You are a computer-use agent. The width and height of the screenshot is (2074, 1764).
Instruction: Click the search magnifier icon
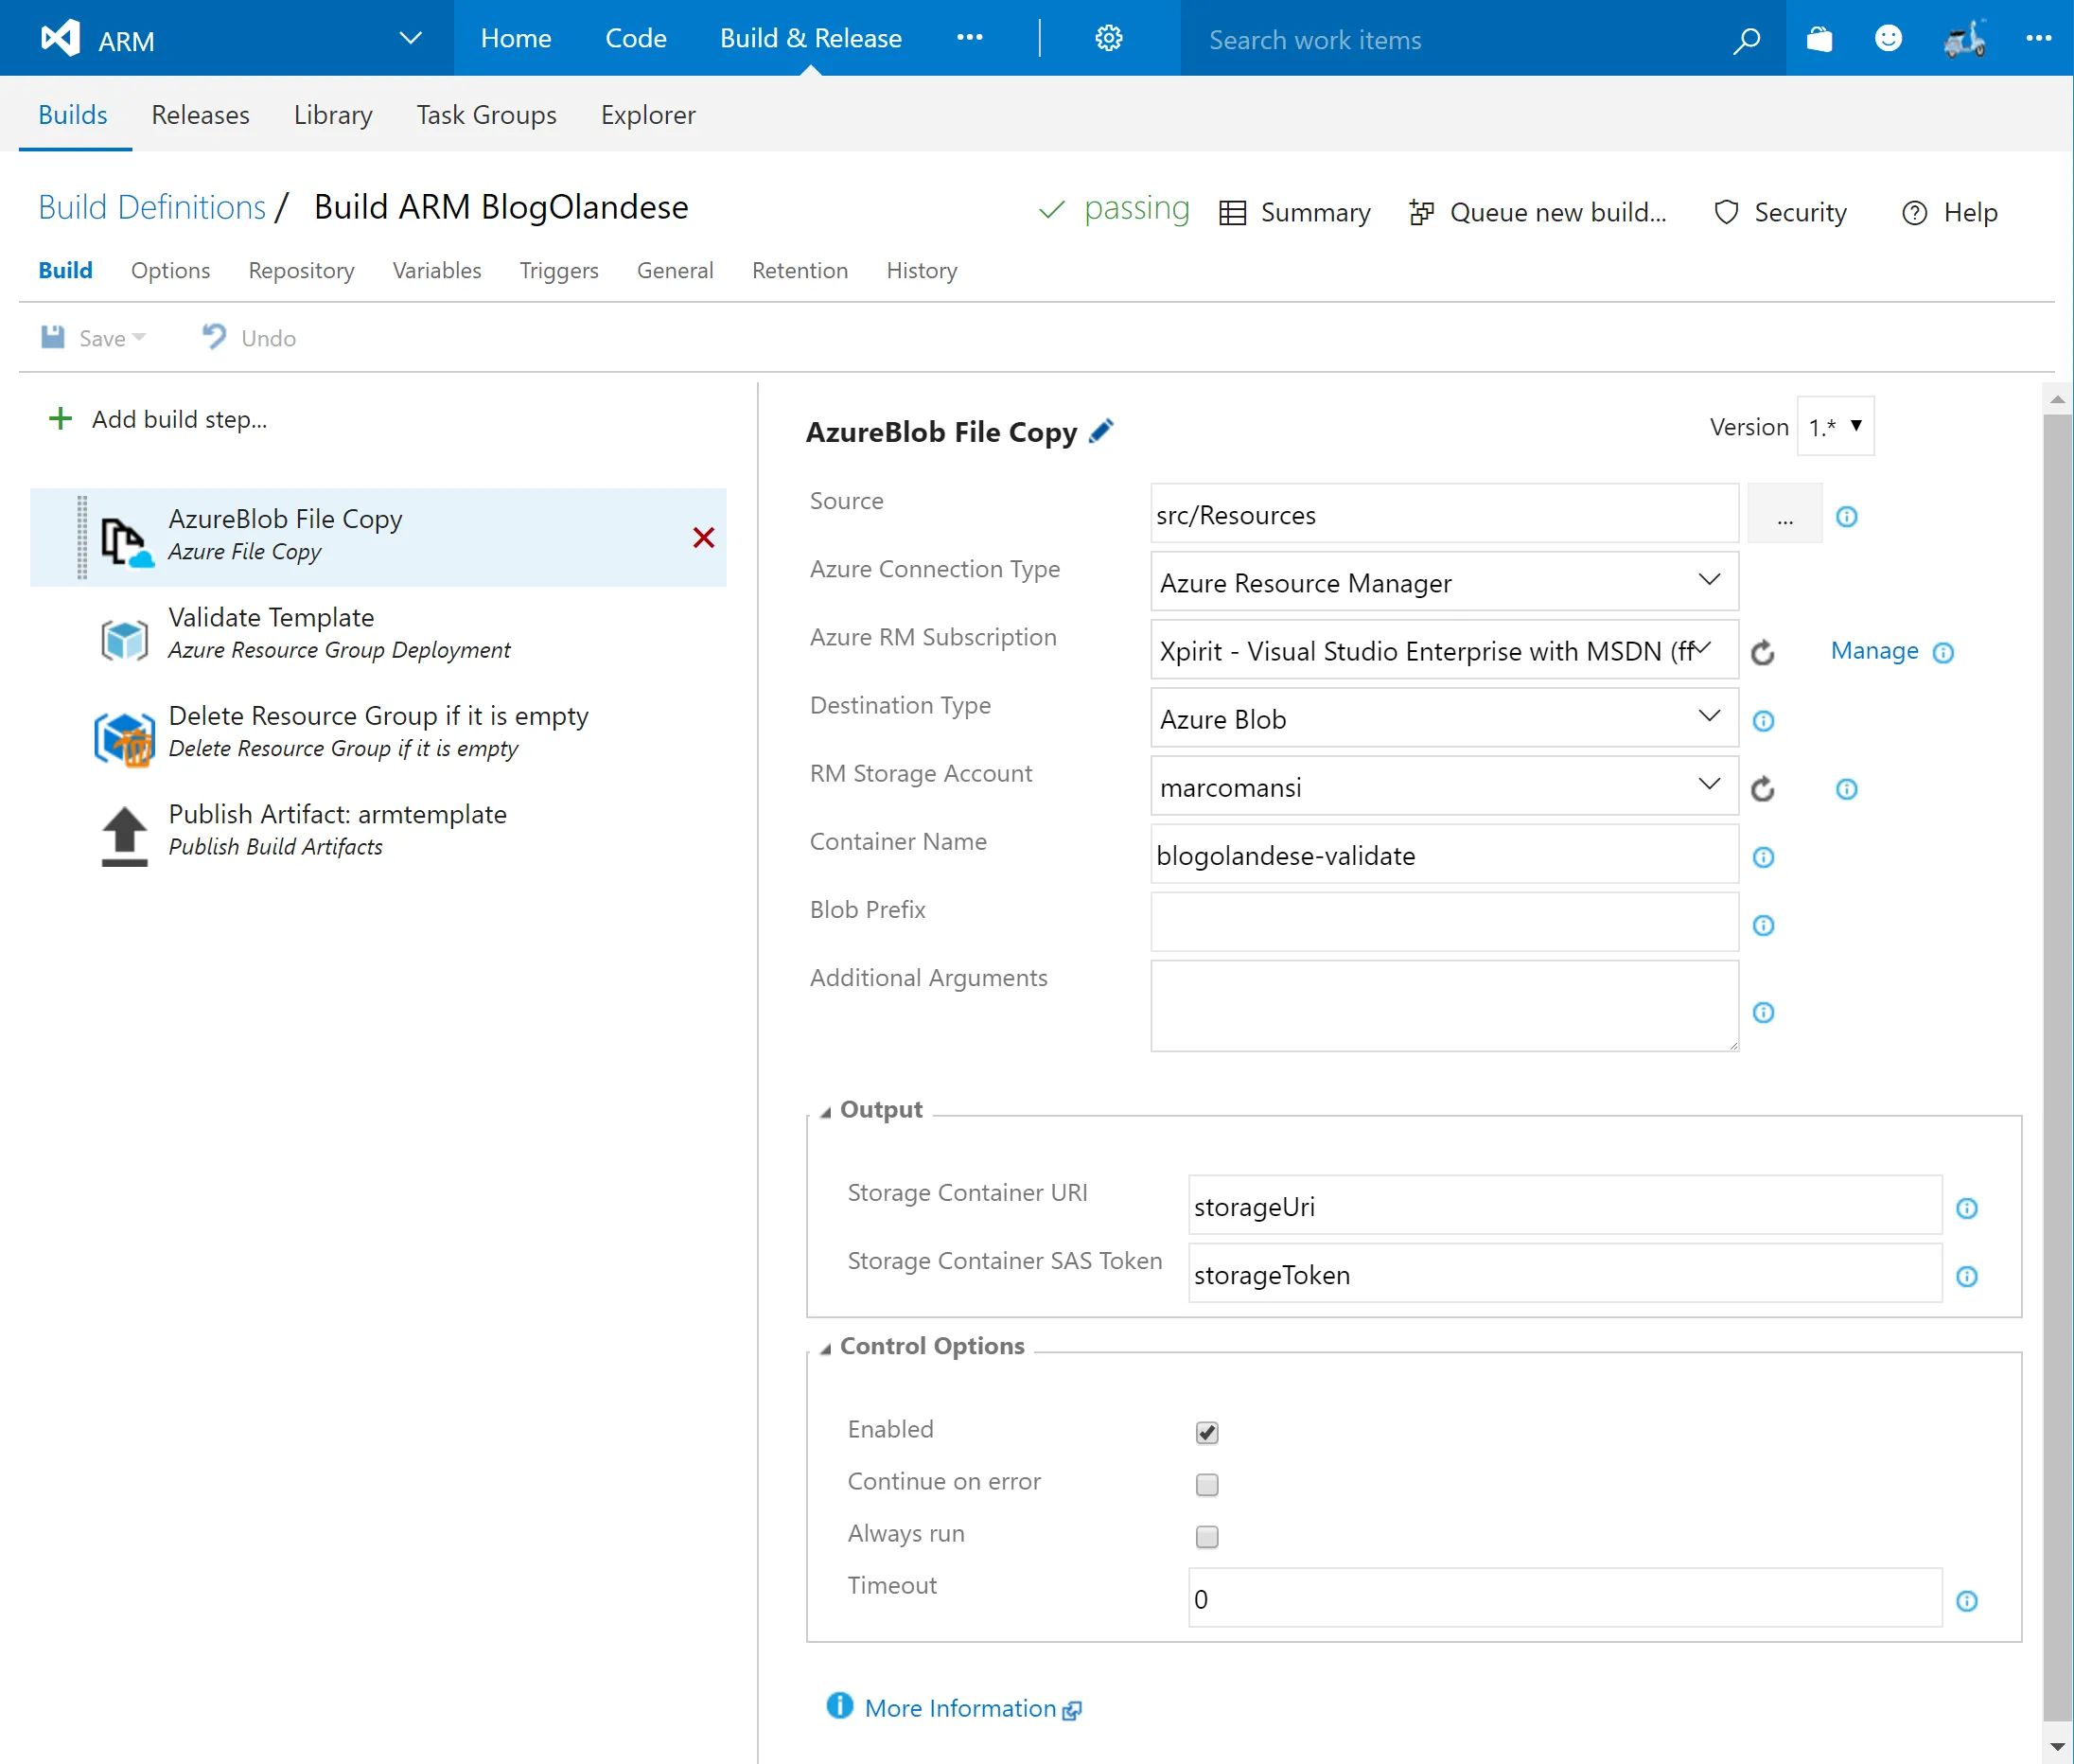point(1746,40)
